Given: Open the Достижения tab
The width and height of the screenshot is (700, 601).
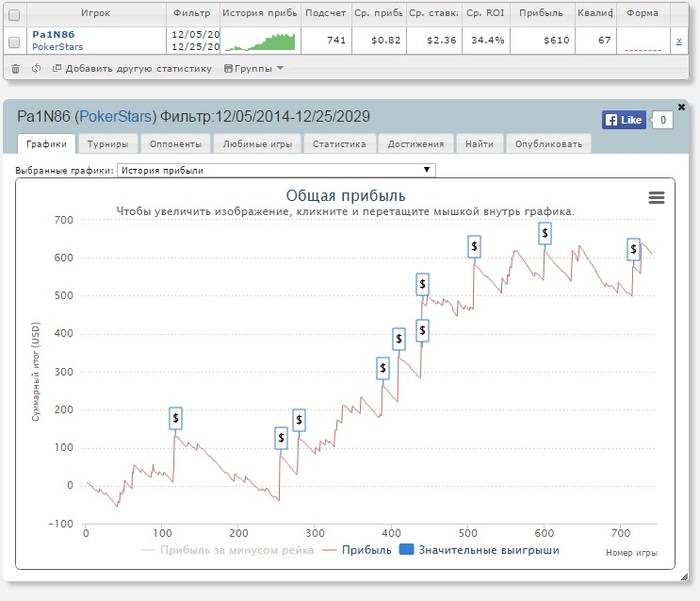Looking at the screenshot, I should pyautogui.click(x=416, y=144).
